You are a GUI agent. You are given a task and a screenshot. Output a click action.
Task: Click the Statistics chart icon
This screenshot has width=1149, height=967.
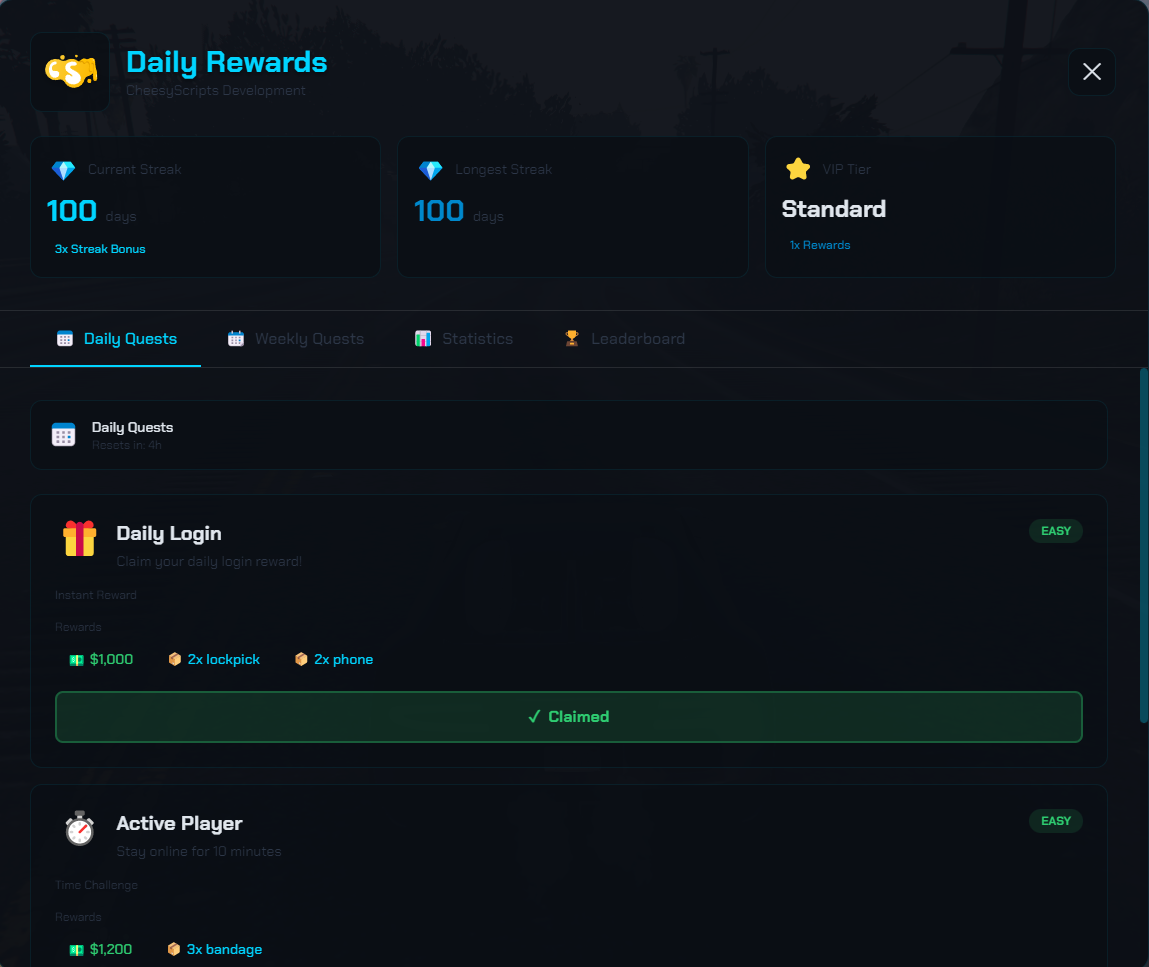(423, 338)
